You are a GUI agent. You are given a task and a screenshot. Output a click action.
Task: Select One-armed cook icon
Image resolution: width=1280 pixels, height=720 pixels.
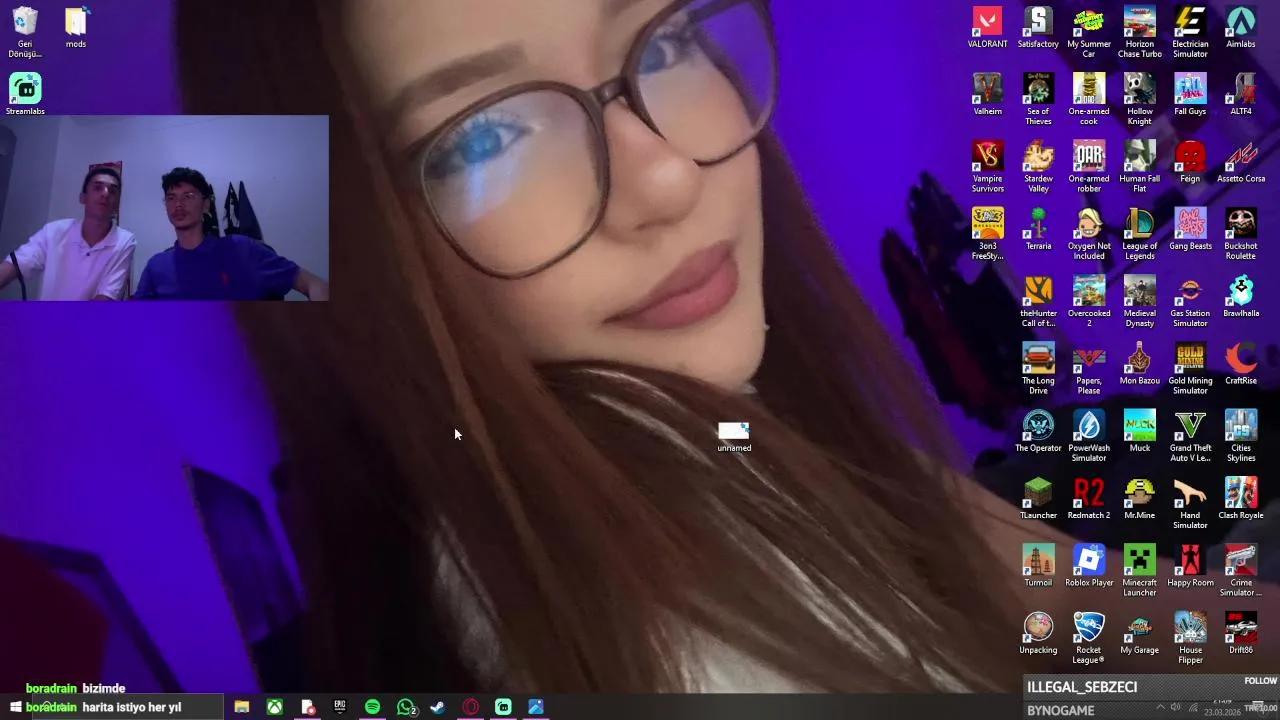tap(1089, 100)
